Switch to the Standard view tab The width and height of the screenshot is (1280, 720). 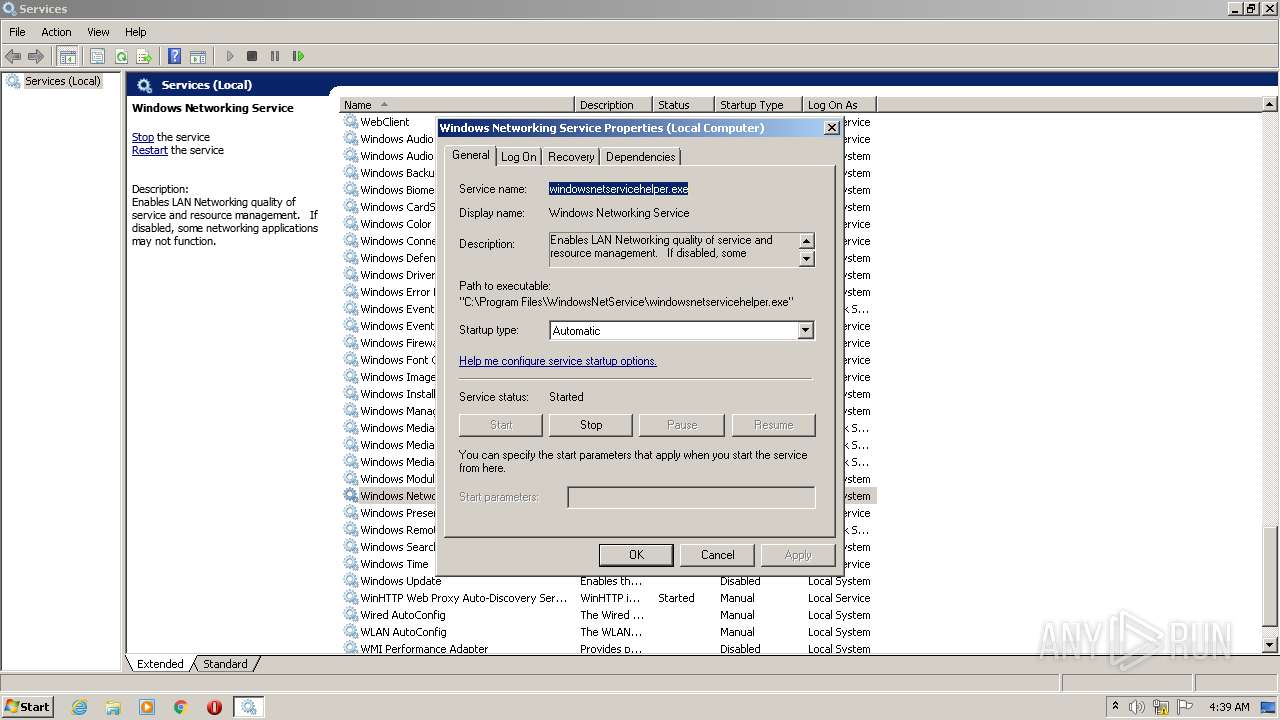[225, 664]
